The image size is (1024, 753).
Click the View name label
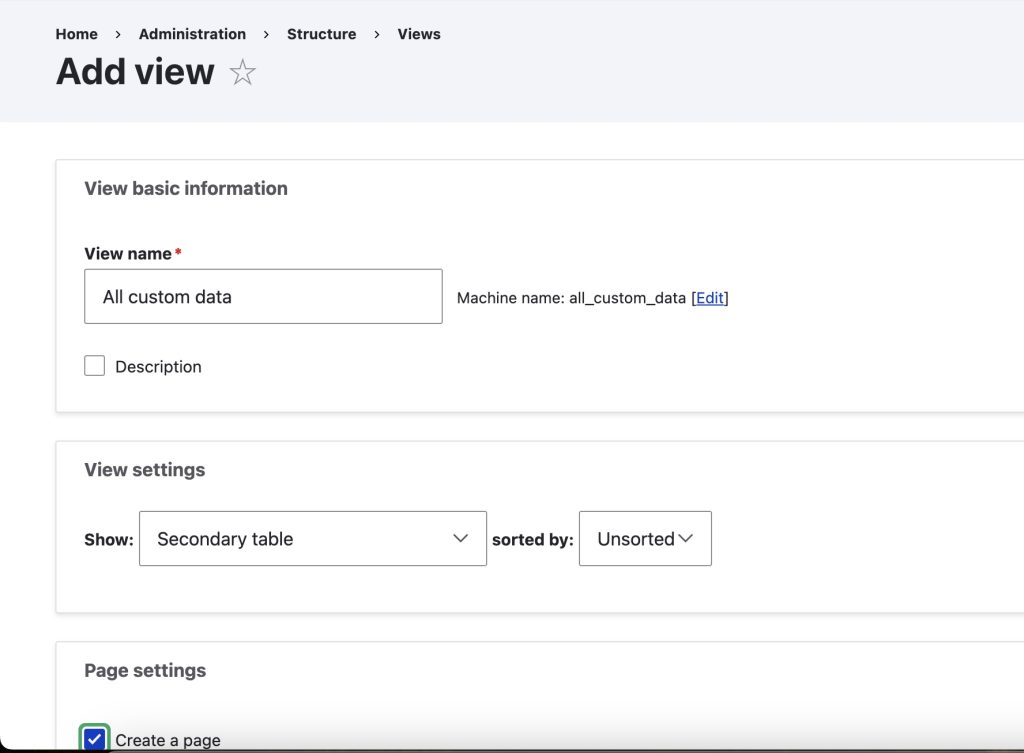[128, 253]
